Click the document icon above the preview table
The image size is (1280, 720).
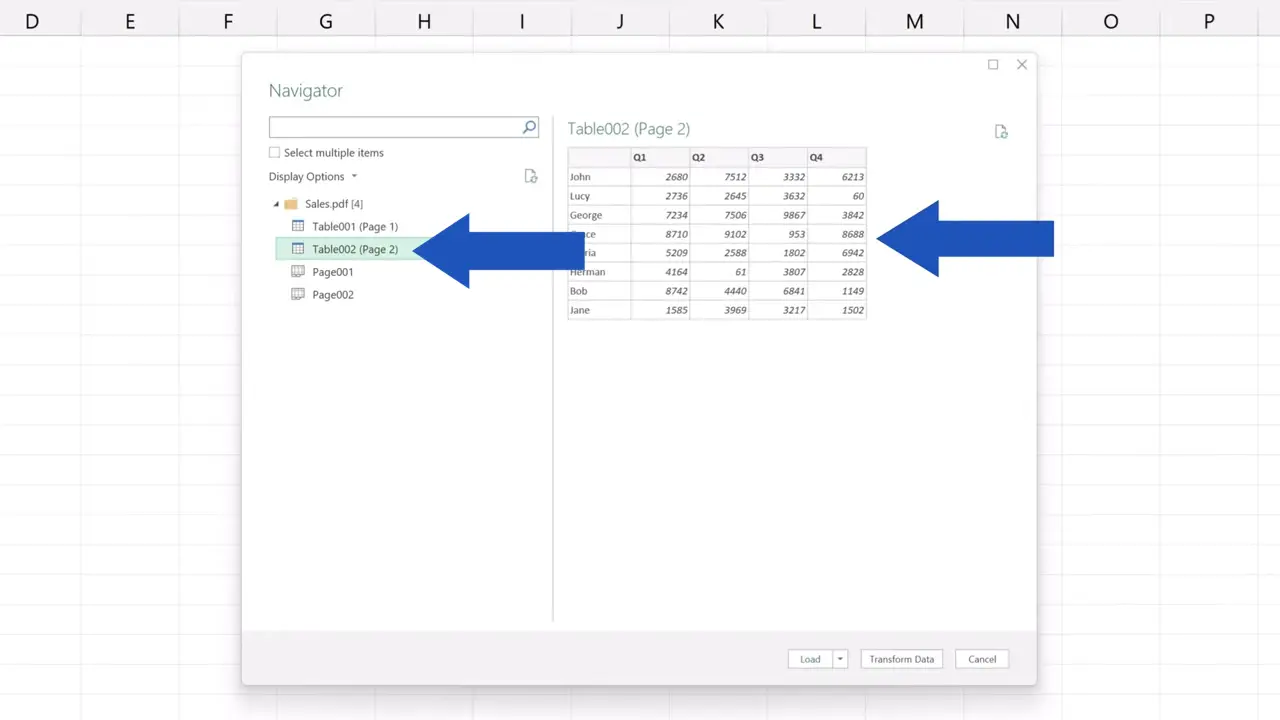[1001, 131]
